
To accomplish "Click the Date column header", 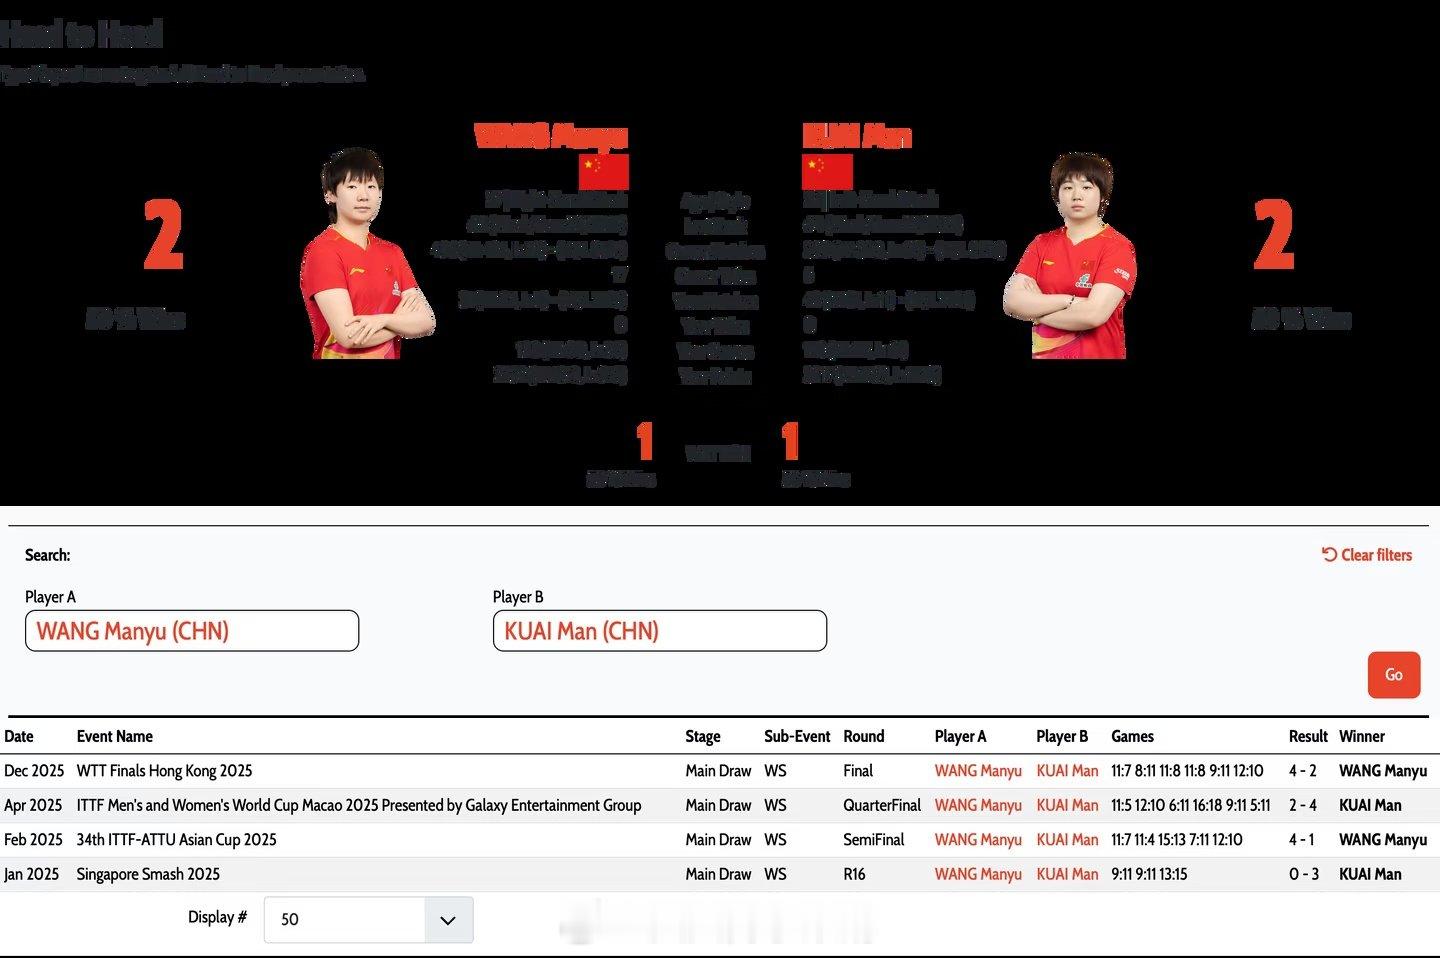I will tap(19, 736).
